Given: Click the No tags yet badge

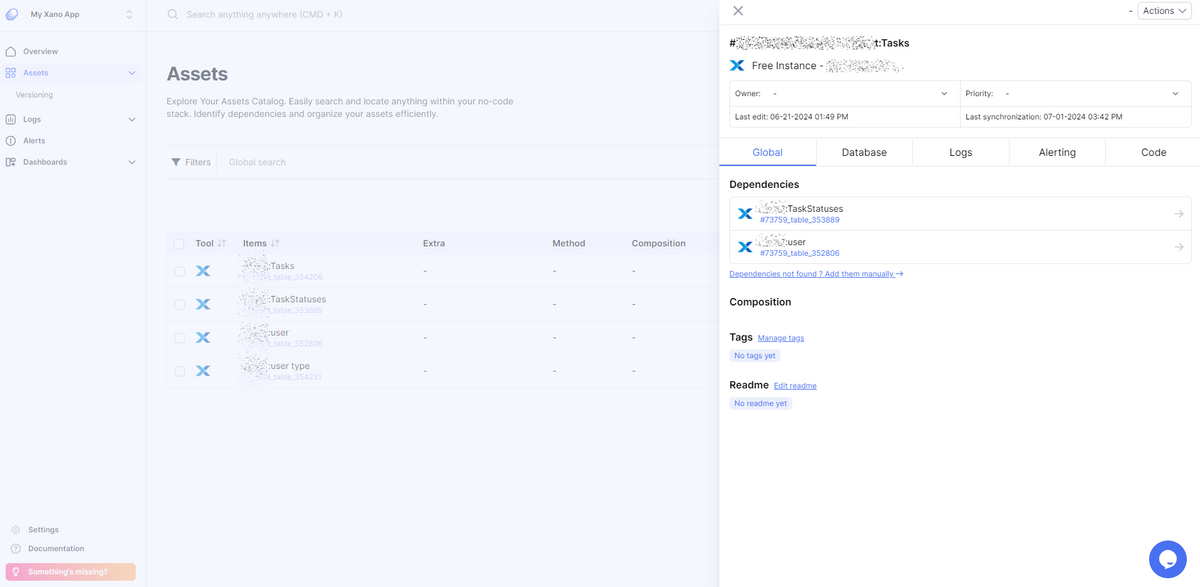Looking at the screenshot, I should 755,356.
